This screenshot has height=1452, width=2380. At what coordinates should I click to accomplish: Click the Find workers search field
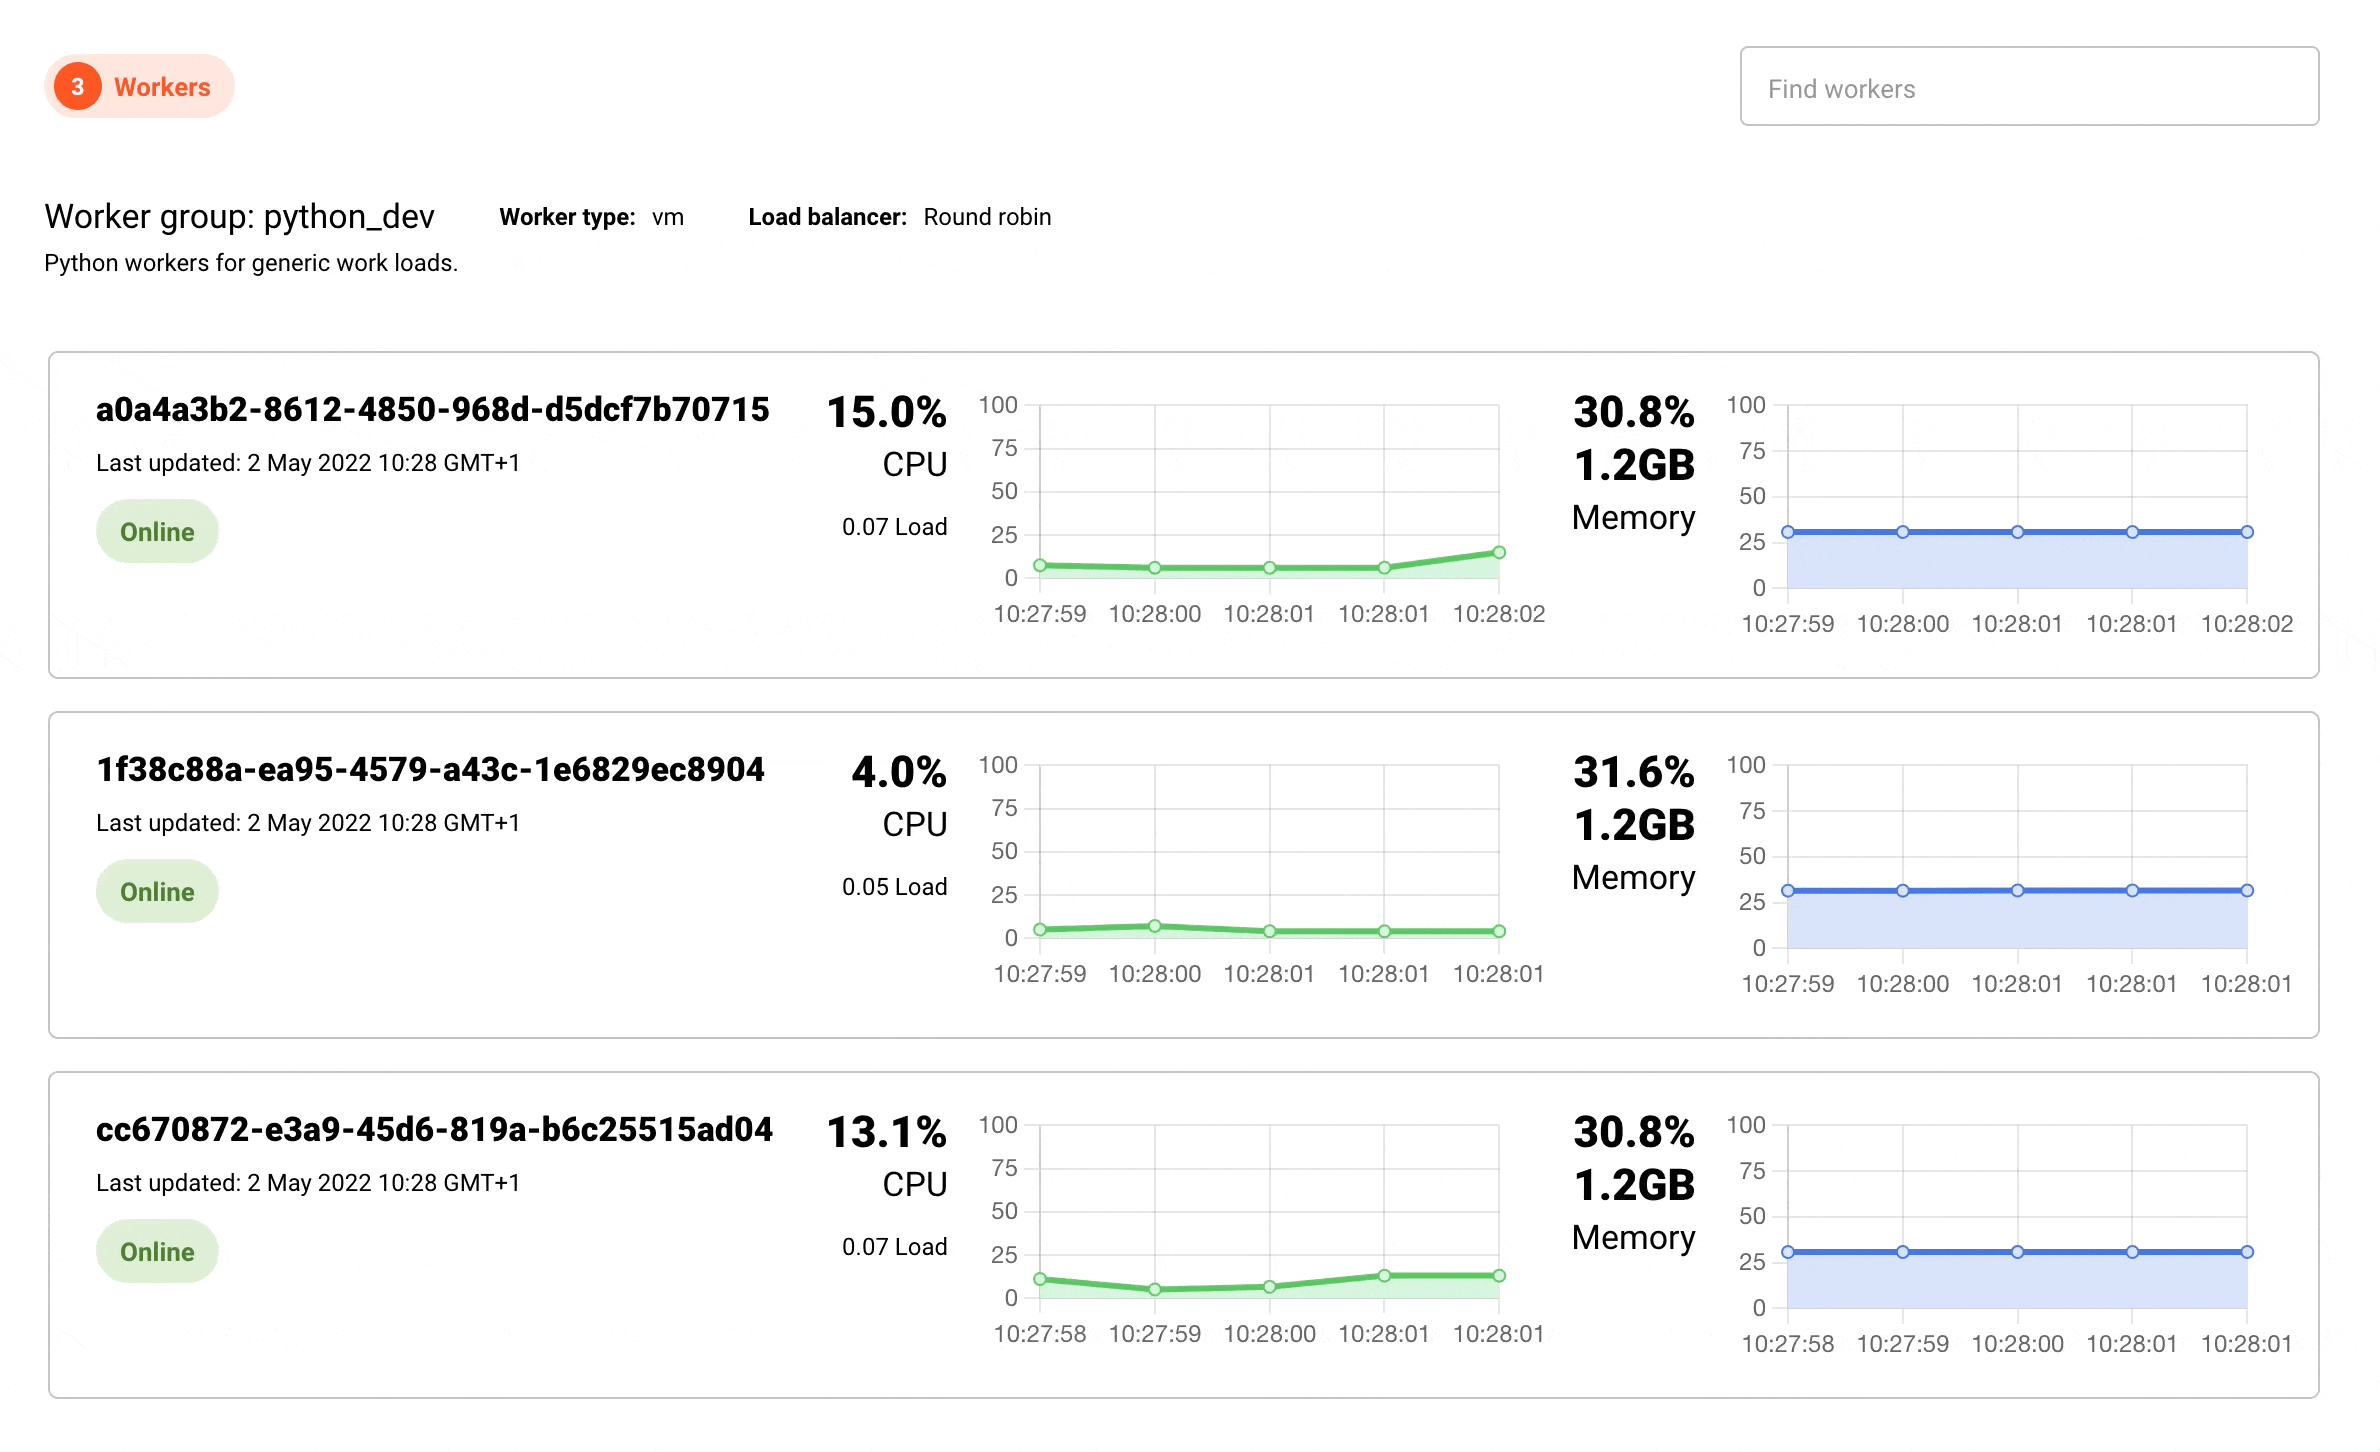(2028, 88)
